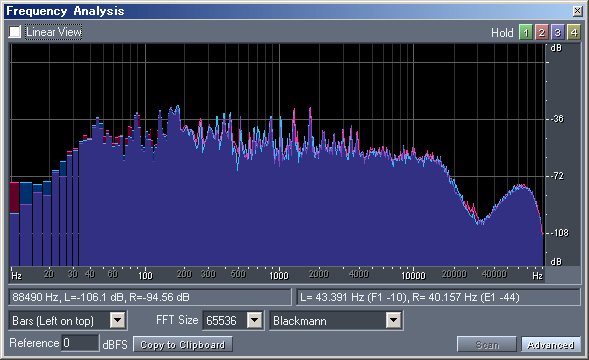Image resolution: width=589 pixels, height=360 pixels.
Task: Click the 40000 Hz axis label
Action: coord(494,274)
